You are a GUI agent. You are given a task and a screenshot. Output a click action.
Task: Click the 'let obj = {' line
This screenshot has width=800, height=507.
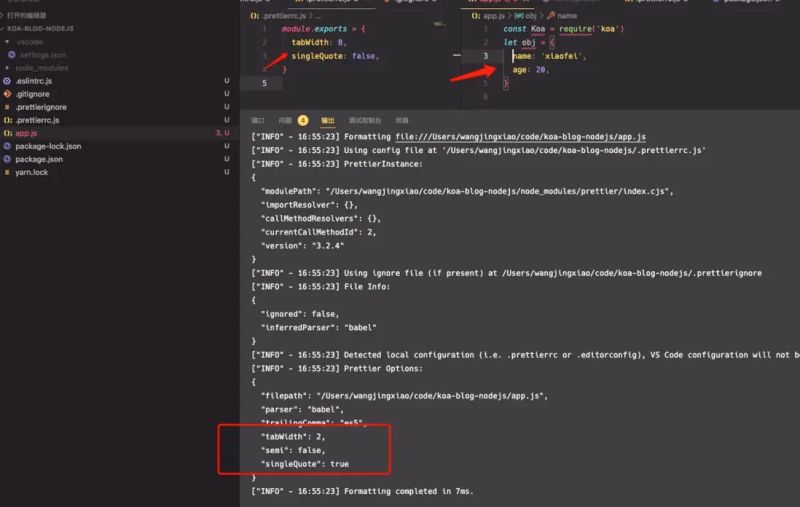tap(529, 42)
